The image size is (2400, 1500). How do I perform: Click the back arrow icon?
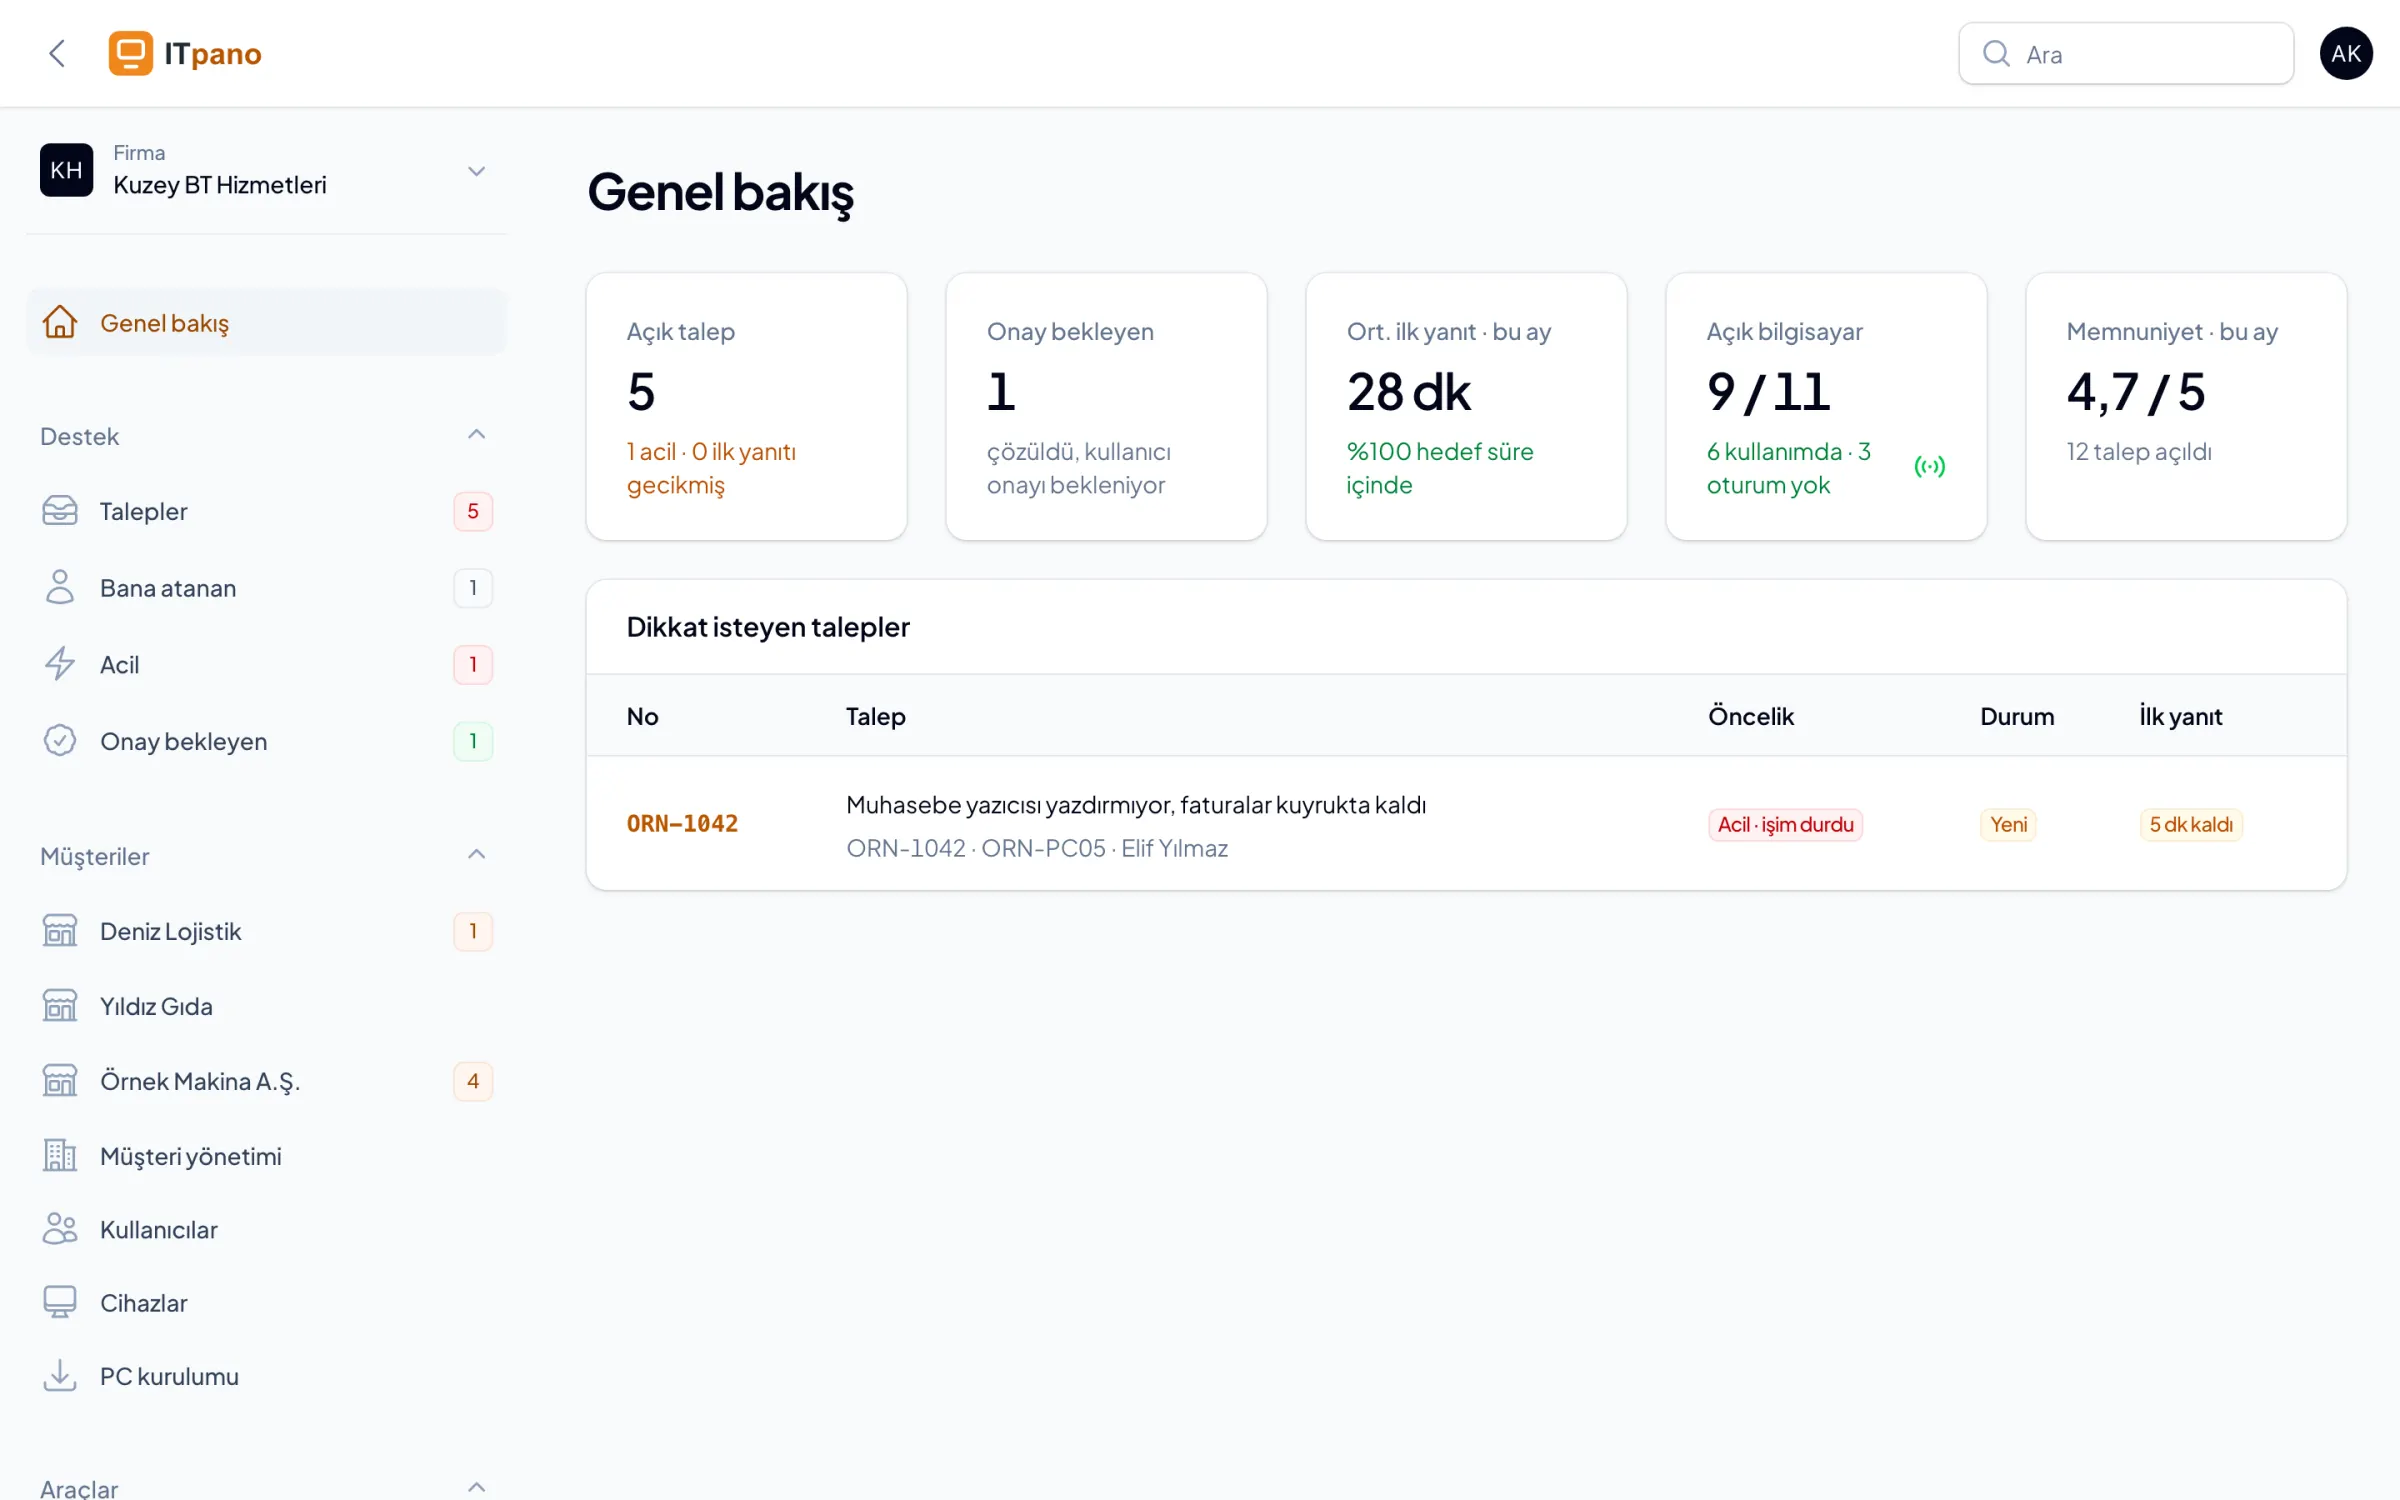tap(57, 53)
